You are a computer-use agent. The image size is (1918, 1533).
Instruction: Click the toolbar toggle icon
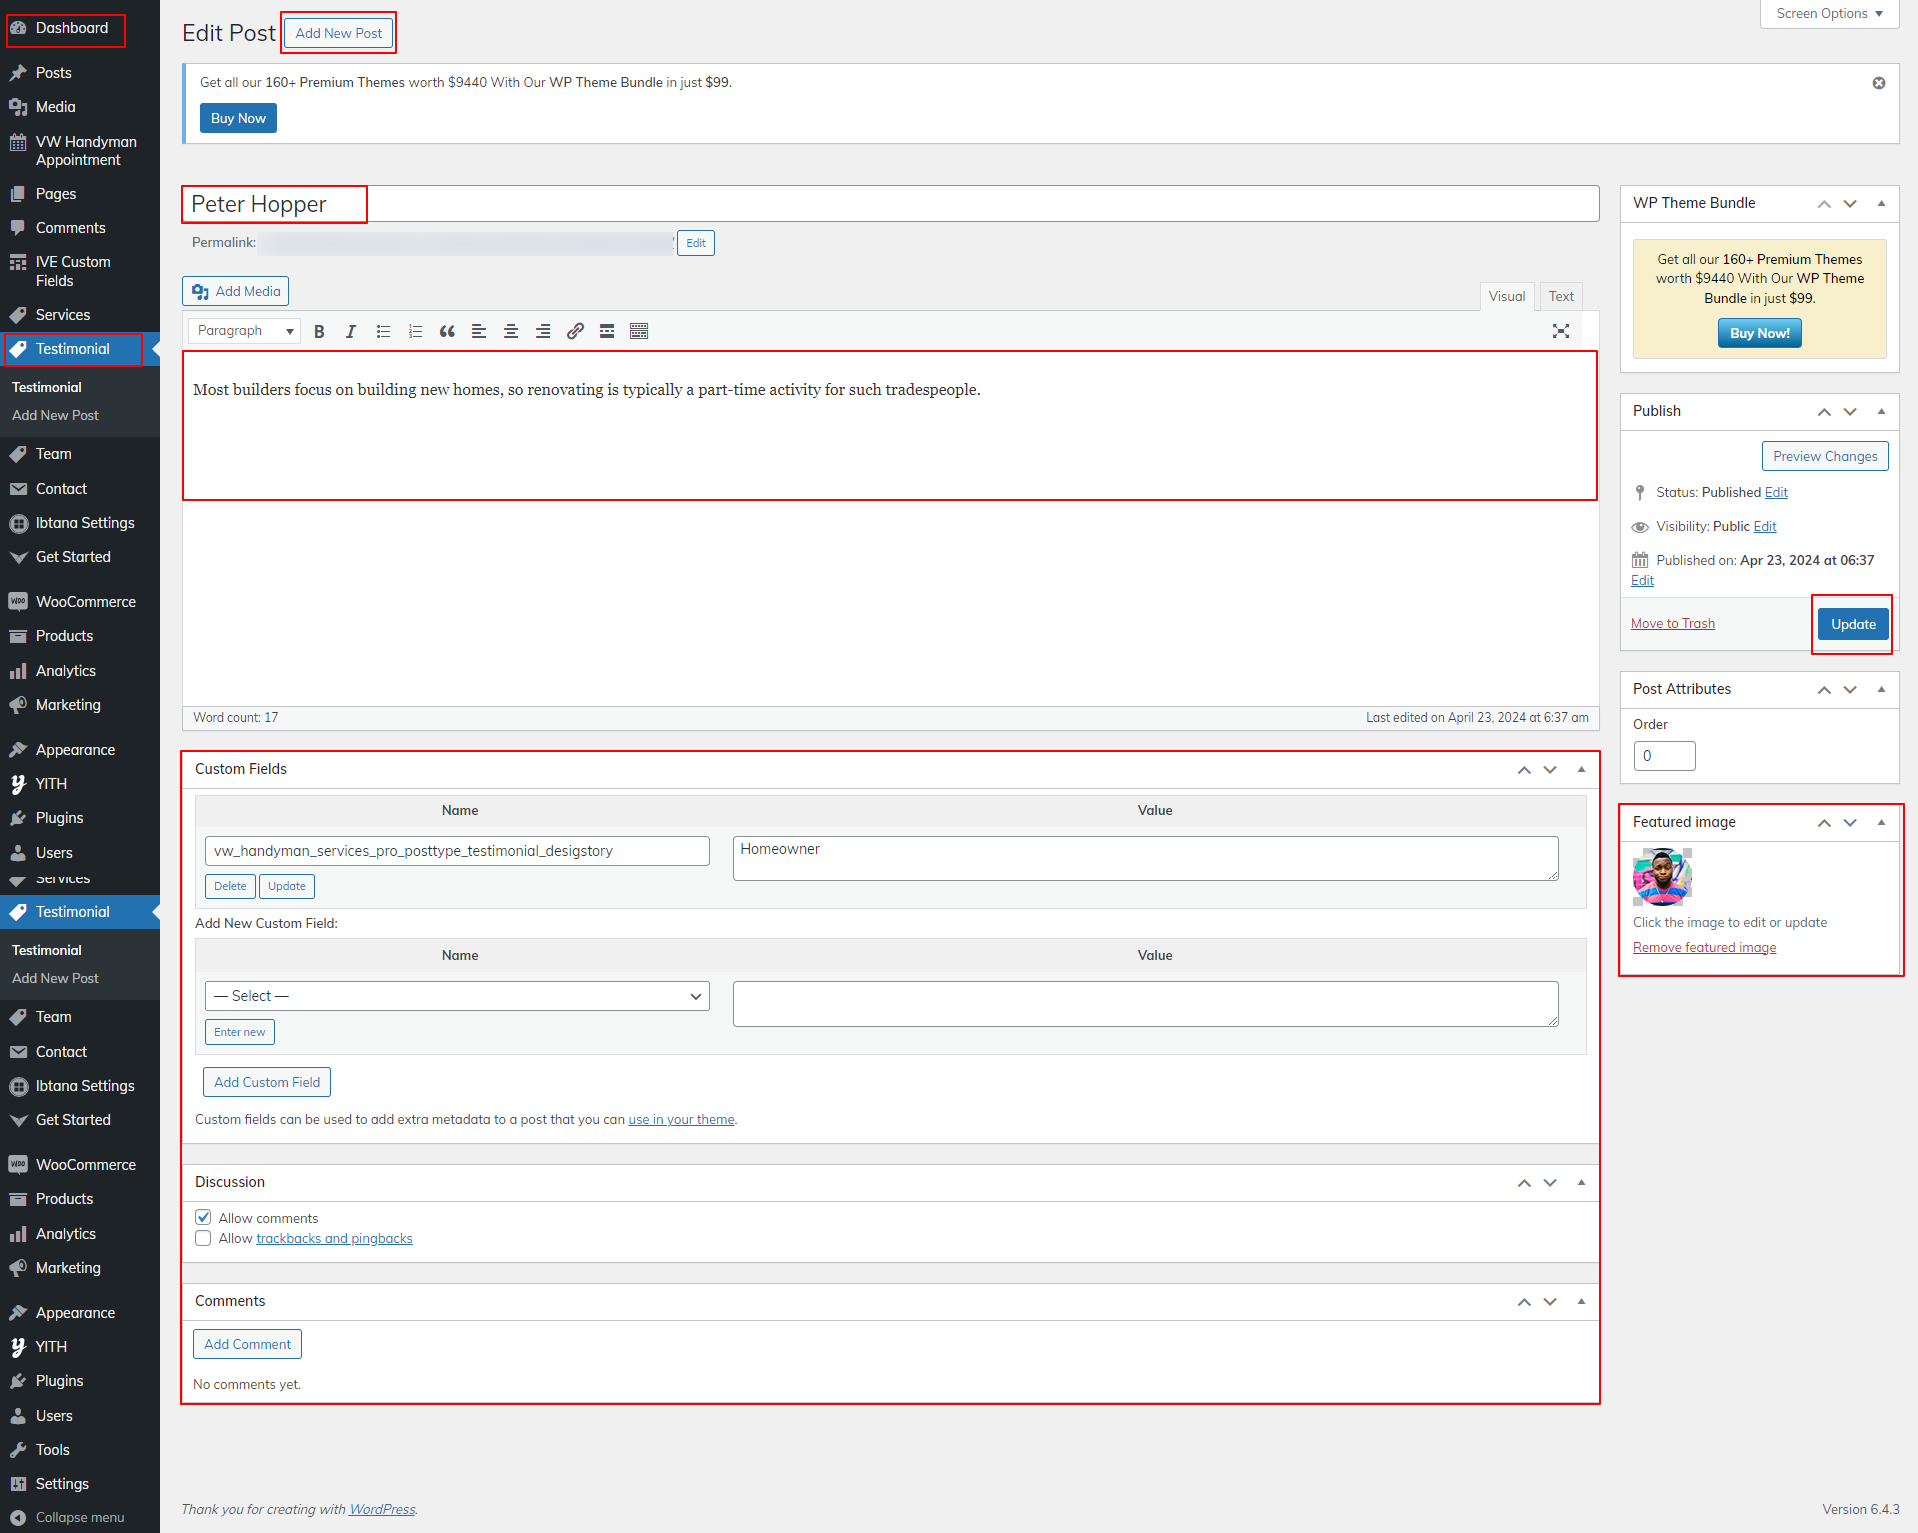[x=639, y=332]
